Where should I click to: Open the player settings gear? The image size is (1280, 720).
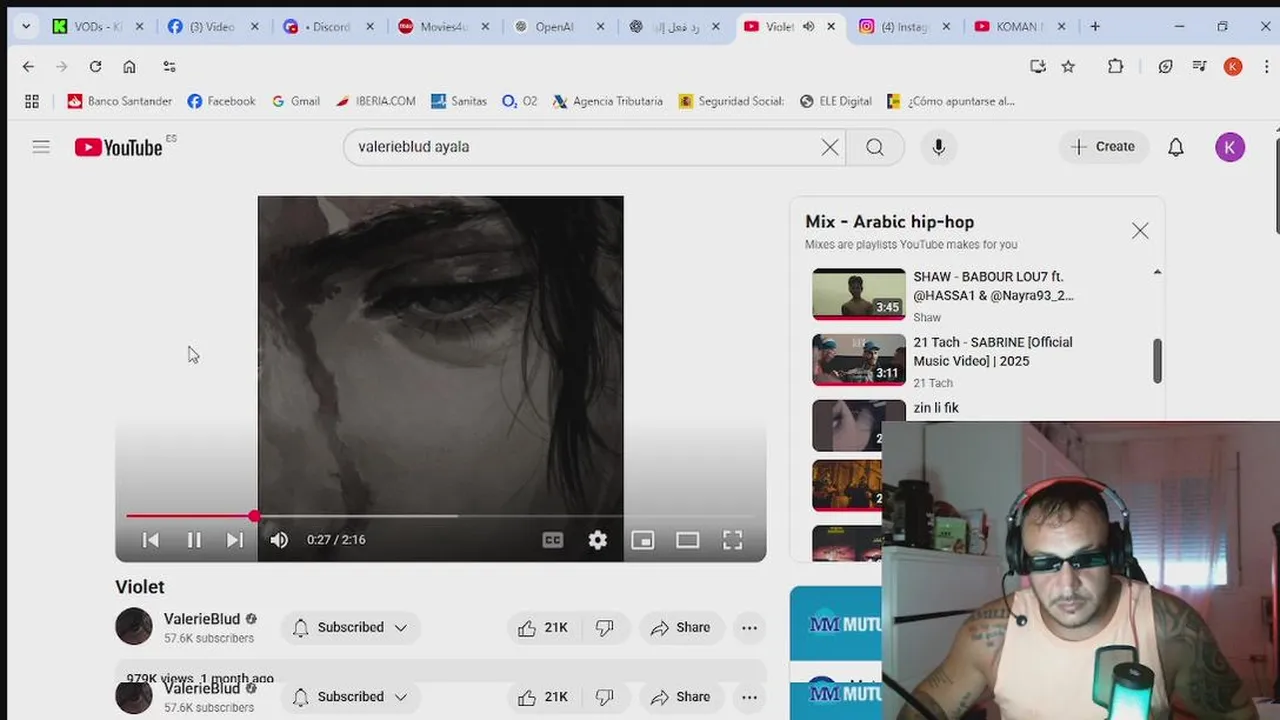coord(598,540)
